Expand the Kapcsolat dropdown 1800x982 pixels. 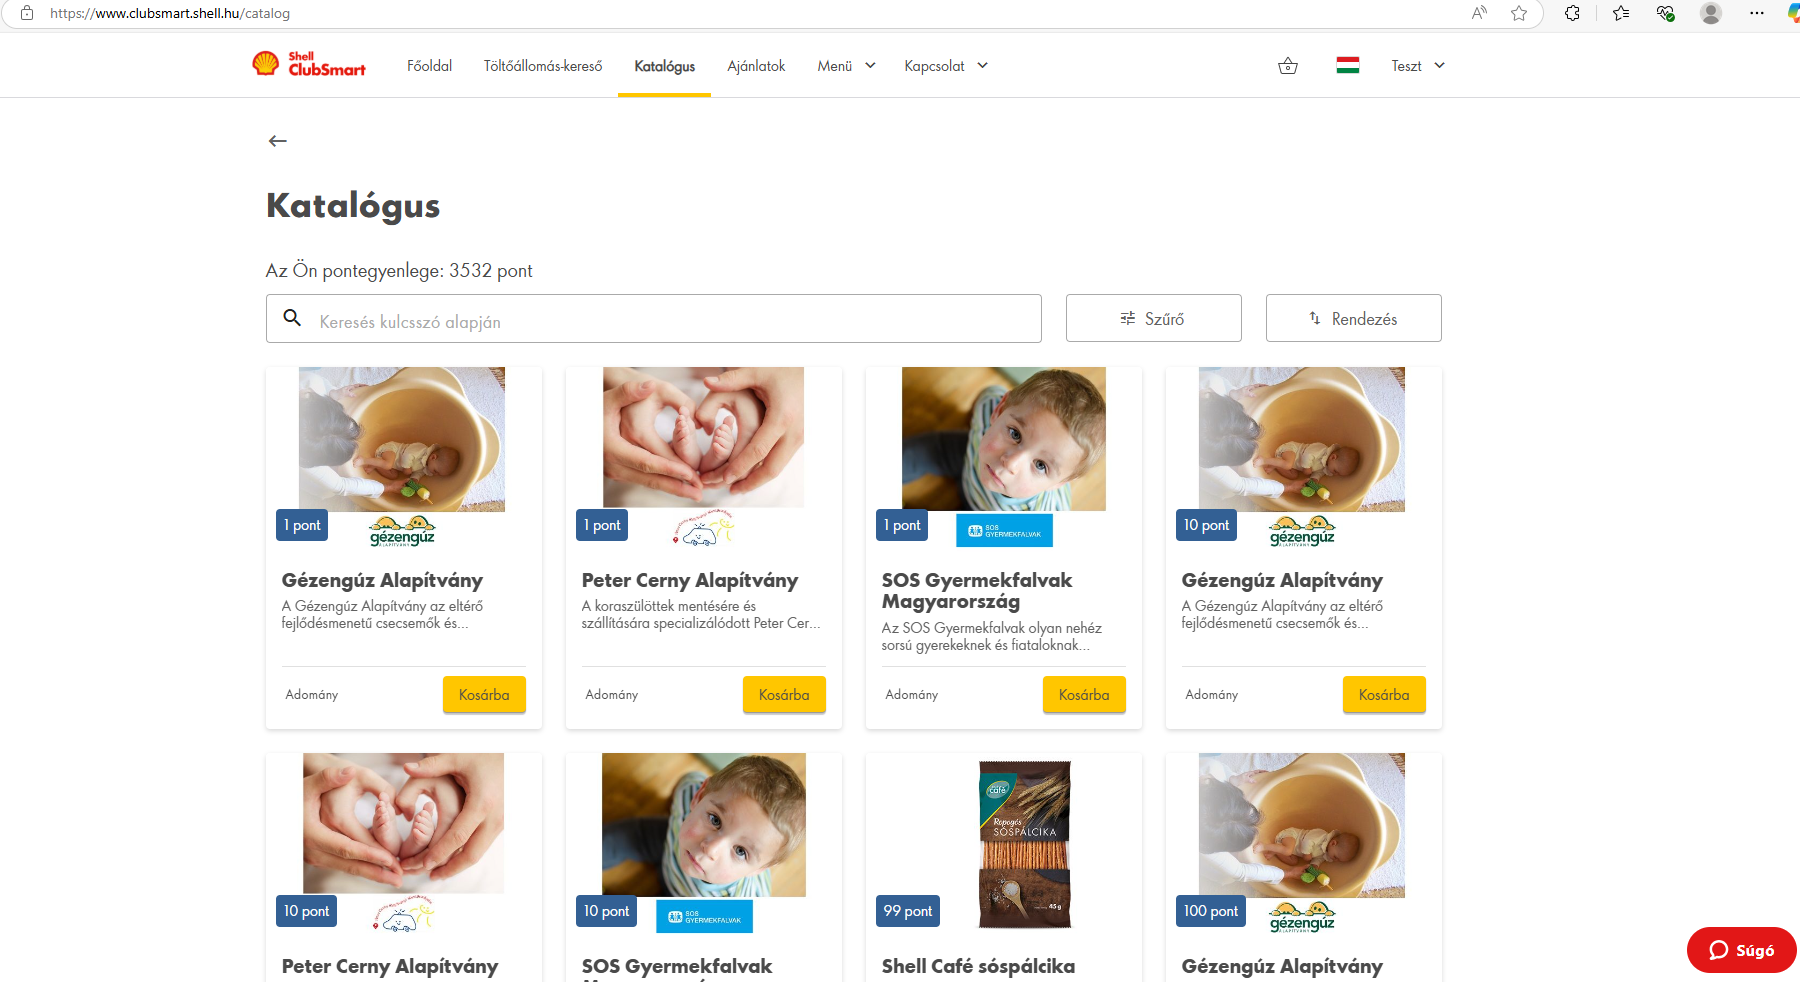(946, 66)
